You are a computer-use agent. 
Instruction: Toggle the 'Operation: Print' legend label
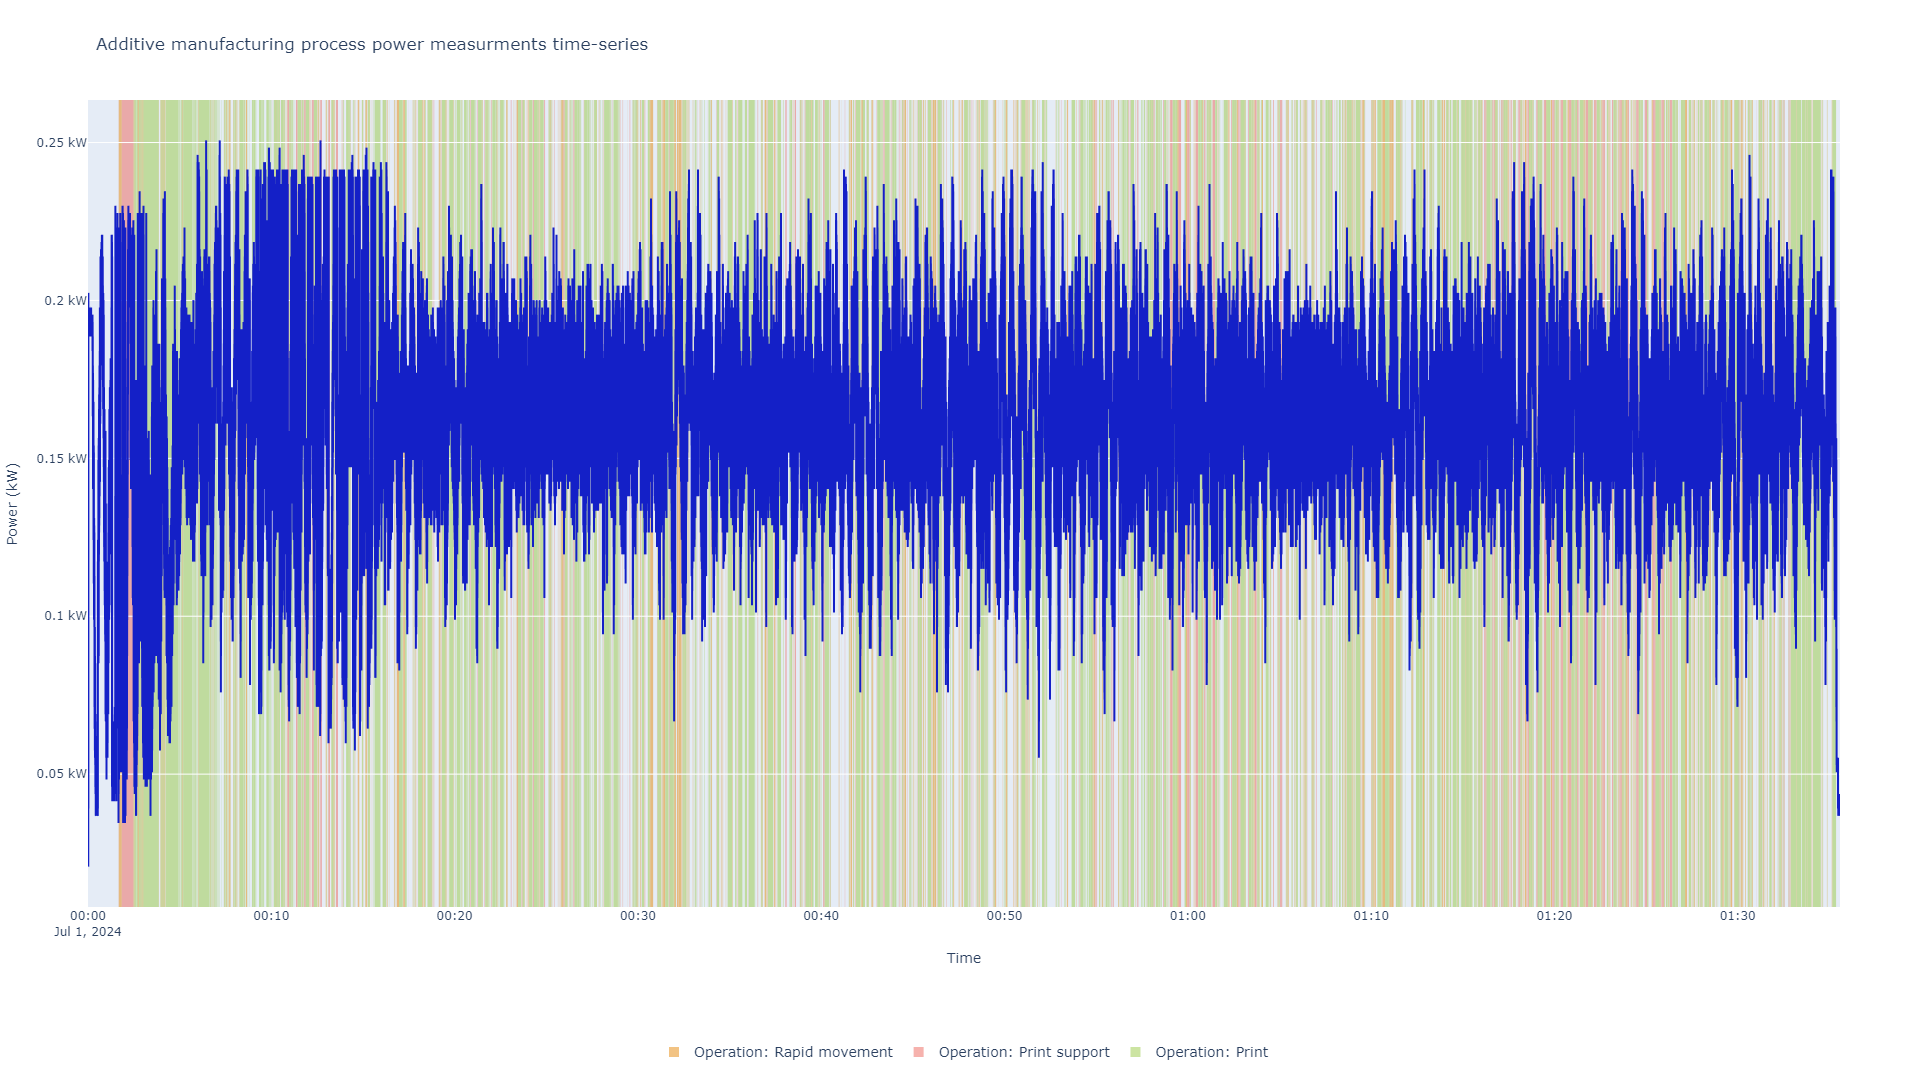1211,1052
